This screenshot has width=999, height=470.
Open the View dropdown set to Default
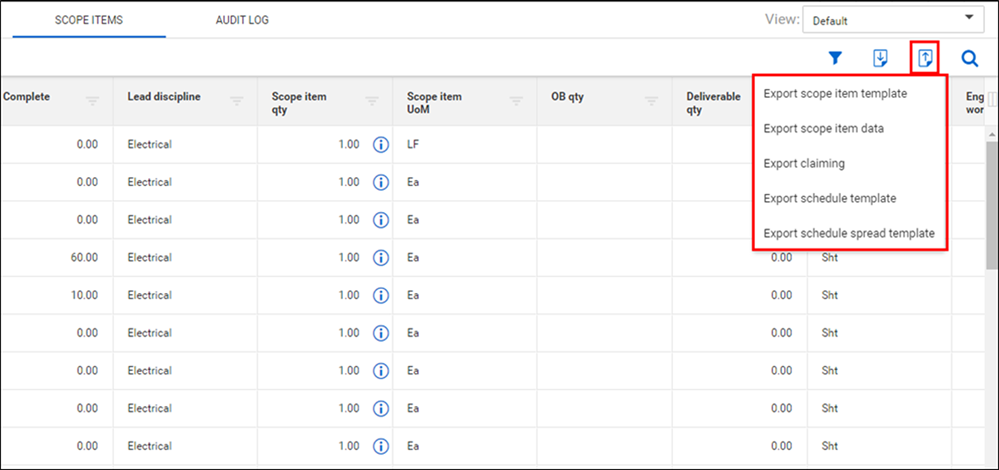pyautogui.click(x=893, y=19)
